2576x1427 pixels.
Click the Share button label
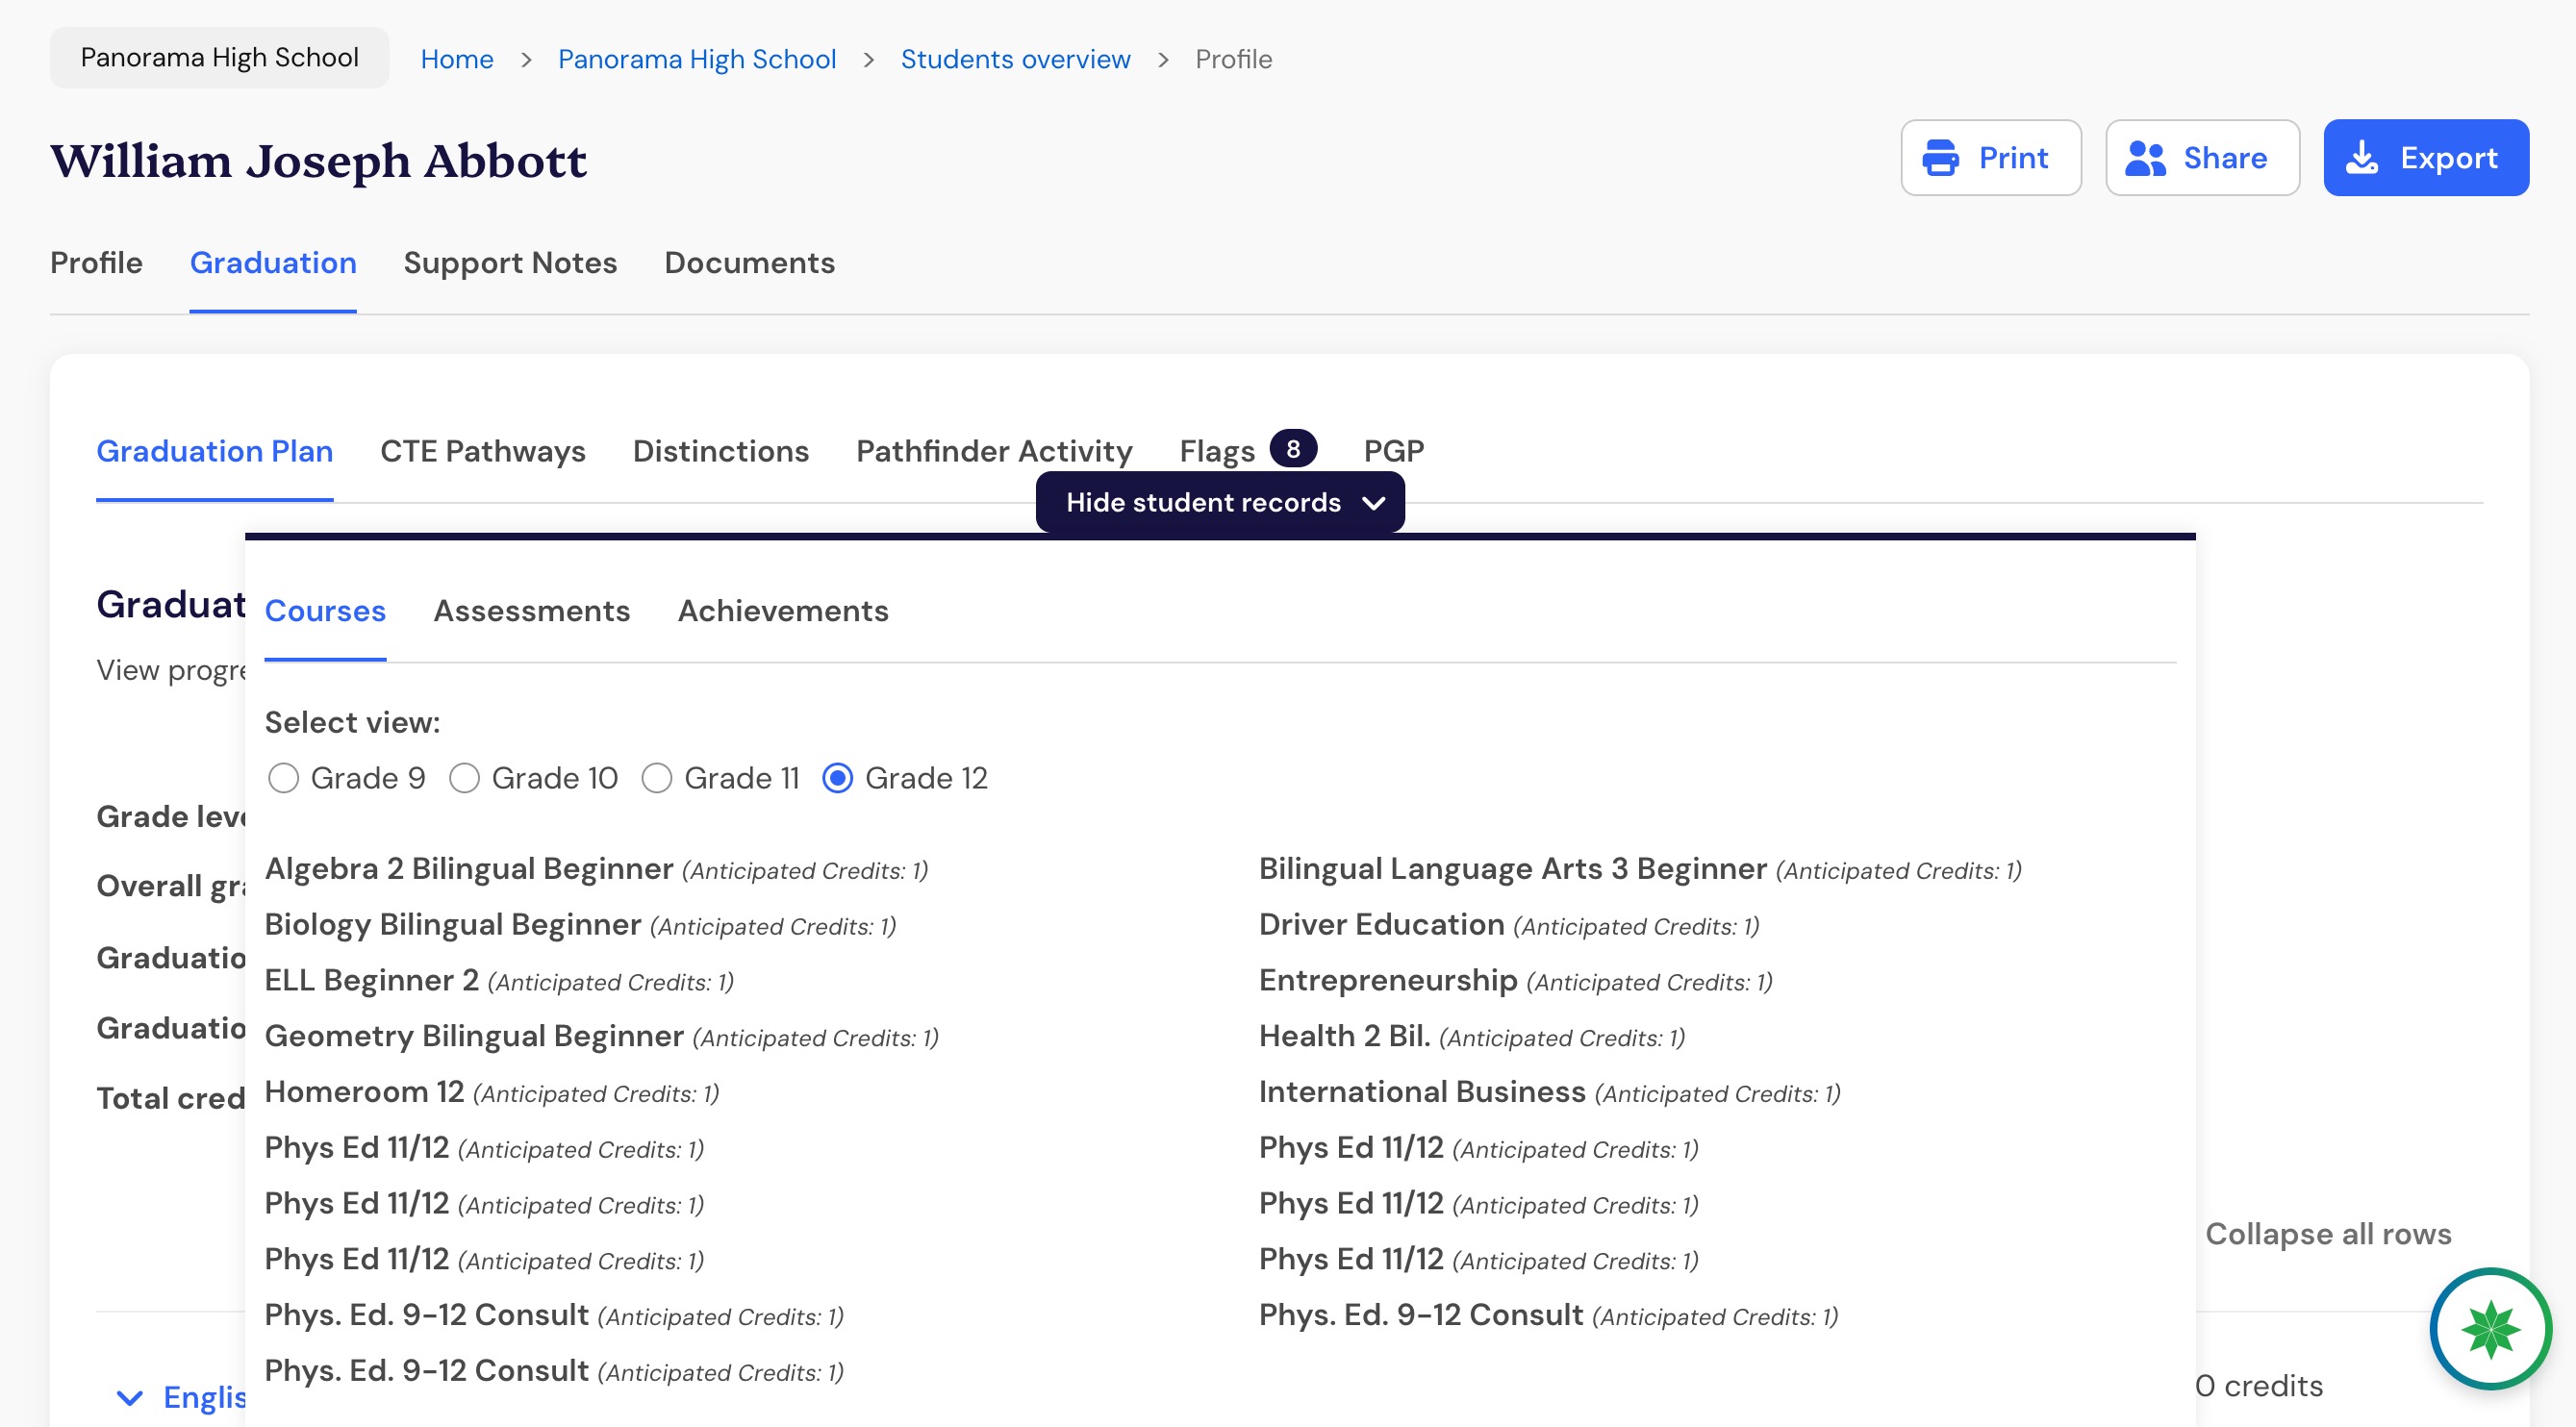pos(2225,158)
